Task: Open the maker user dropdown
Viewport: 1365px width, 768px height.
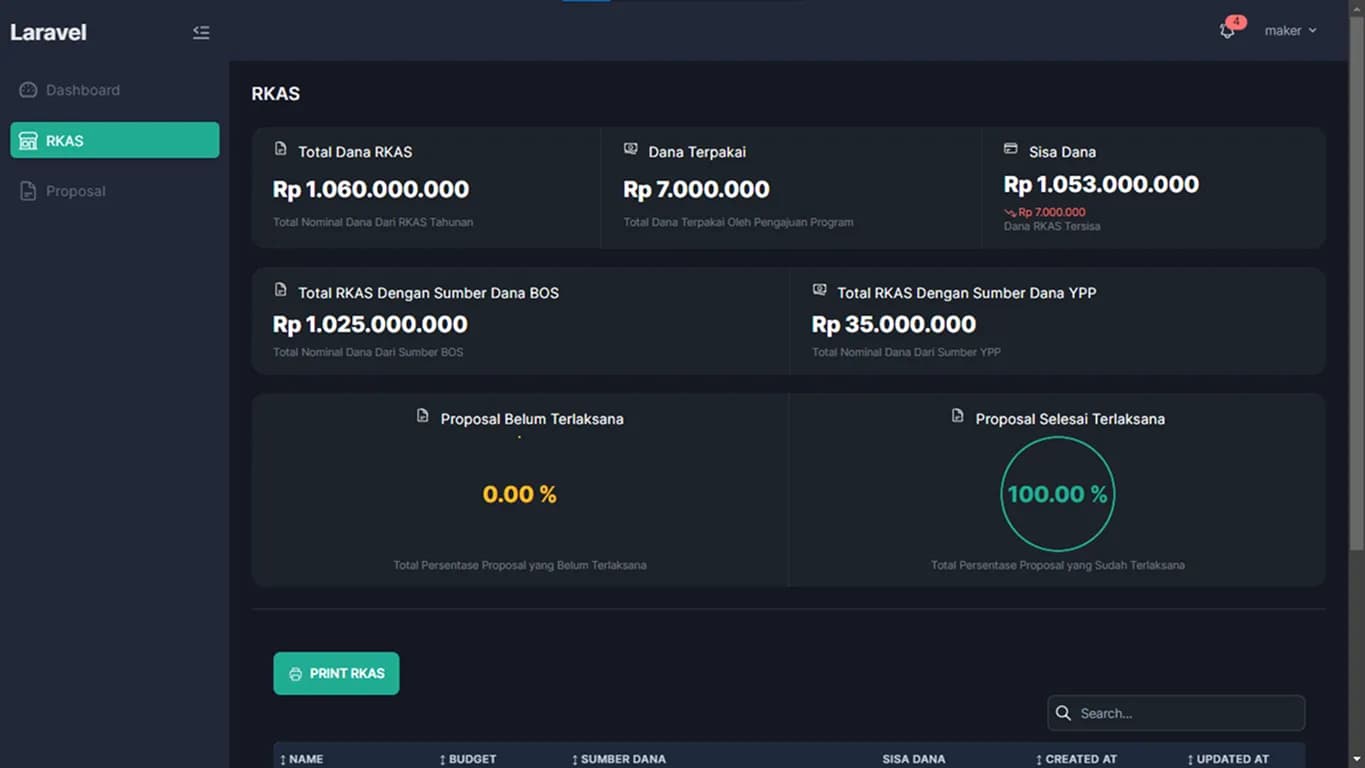Action: point(1290,31)
